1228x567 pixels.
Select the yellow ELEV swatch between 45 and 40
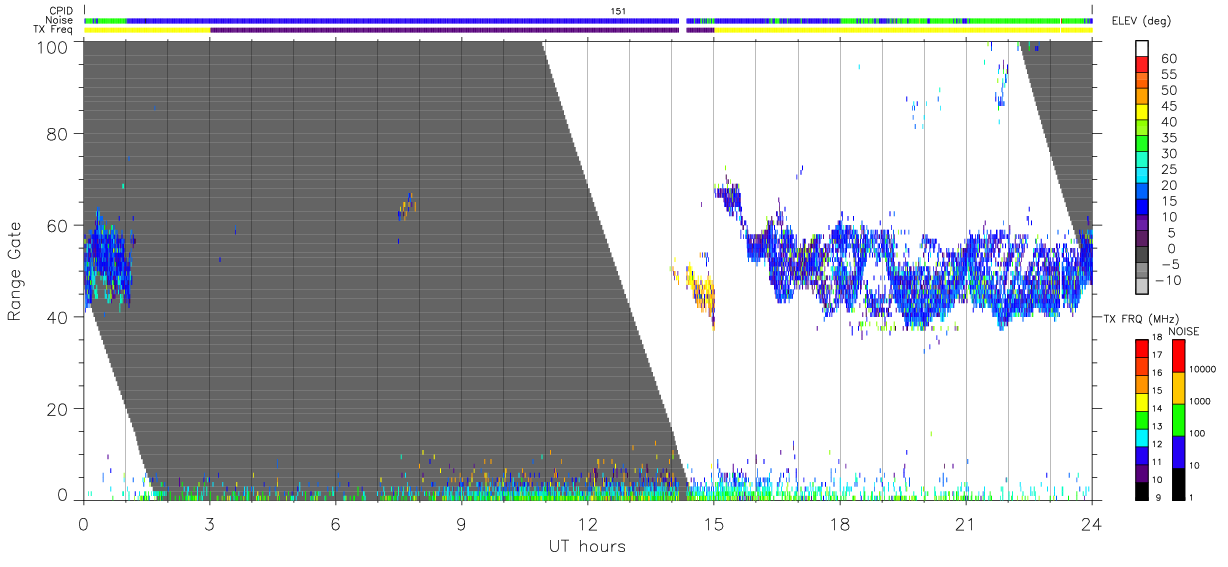[1142, 114]
